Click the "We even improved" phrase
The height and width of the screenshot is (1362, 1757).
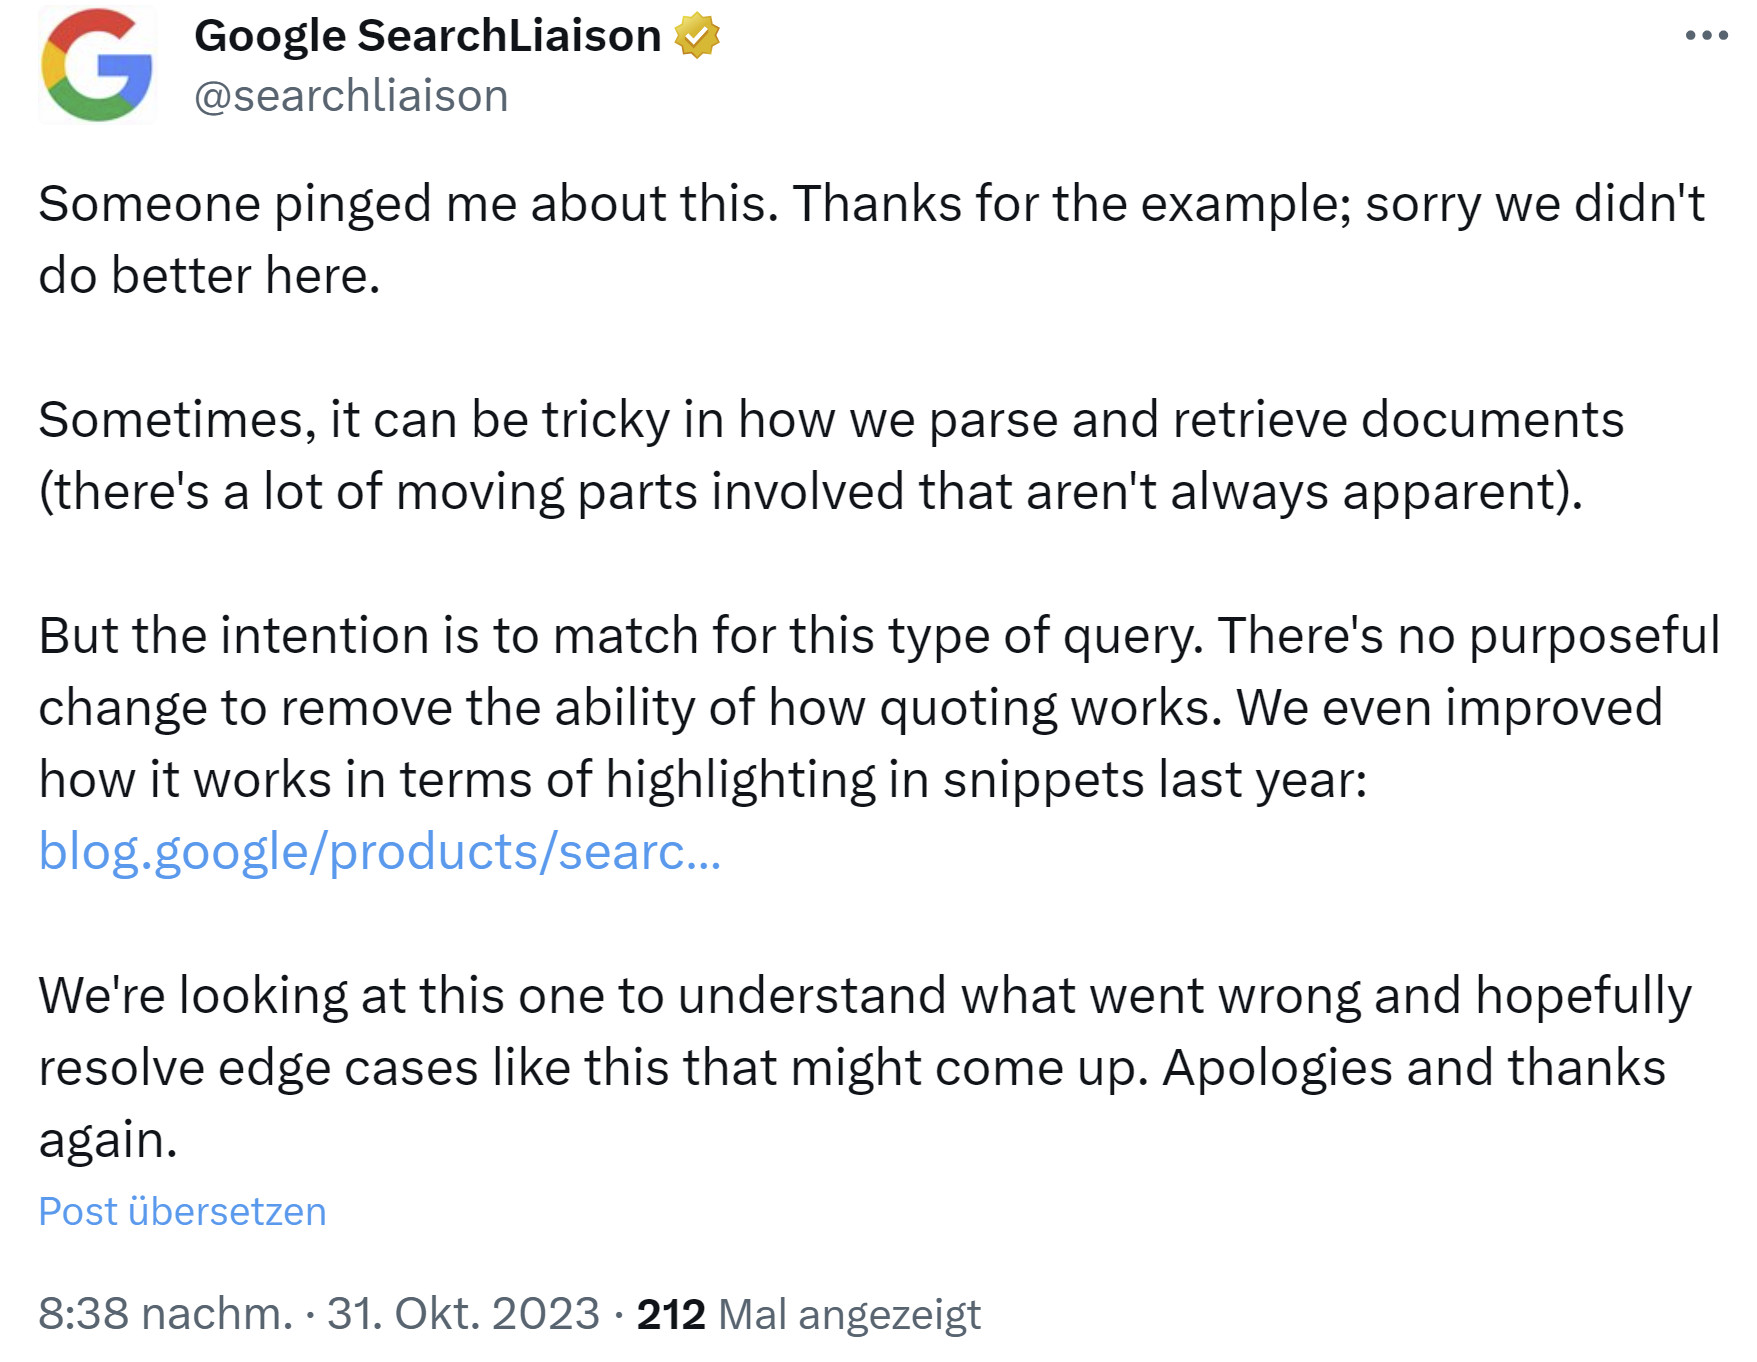click(1448, 708)
